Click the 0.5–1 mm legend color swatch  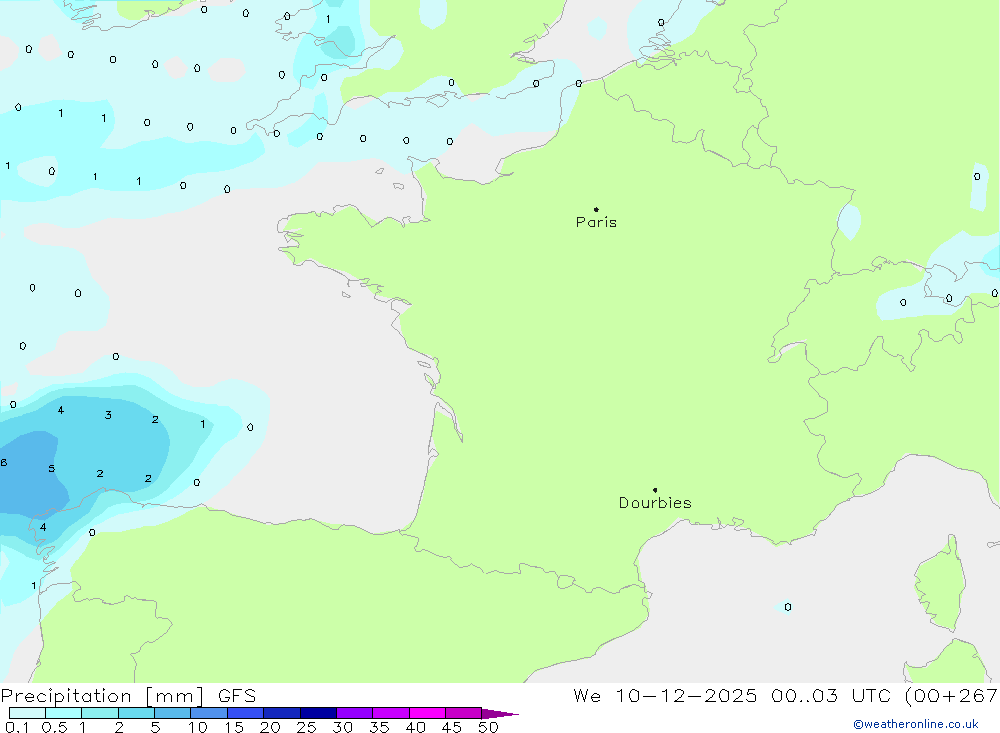[64, 713]
